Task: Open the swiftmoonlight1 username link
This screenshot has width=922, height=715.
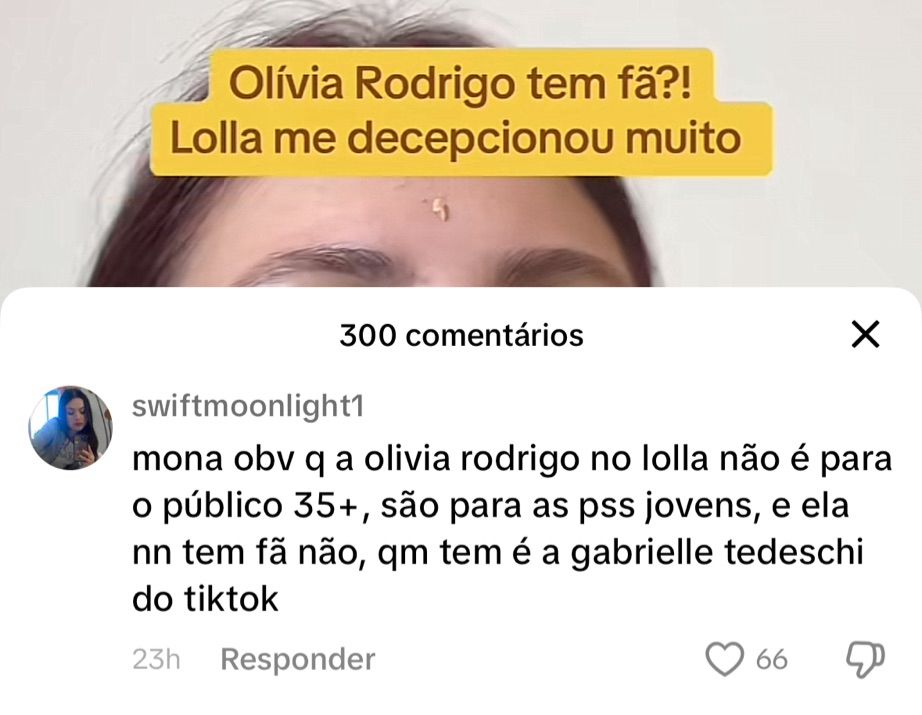Action: pos(248,406)
